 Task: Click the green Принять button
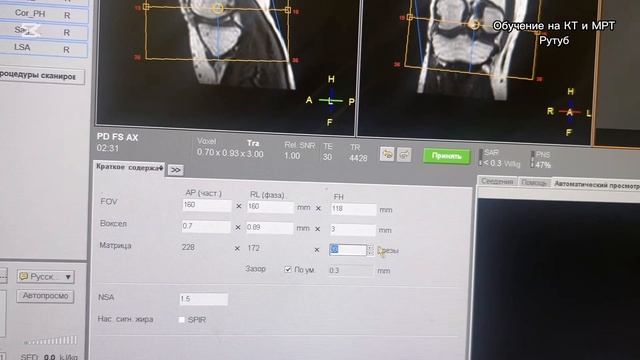(x=447, y=156)
